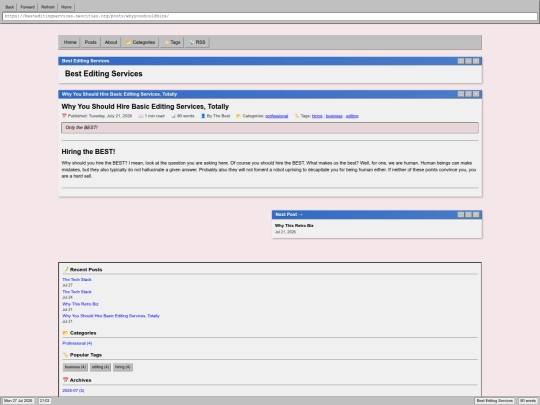Click the browser Refresh button
The height and width of the screenshot is (405, 540).
[48, 7]
